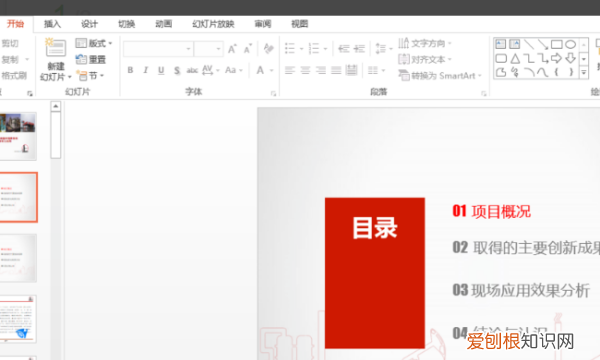Justify text alignment
Viewport: 600px width, 360px height.
point(336,70)
